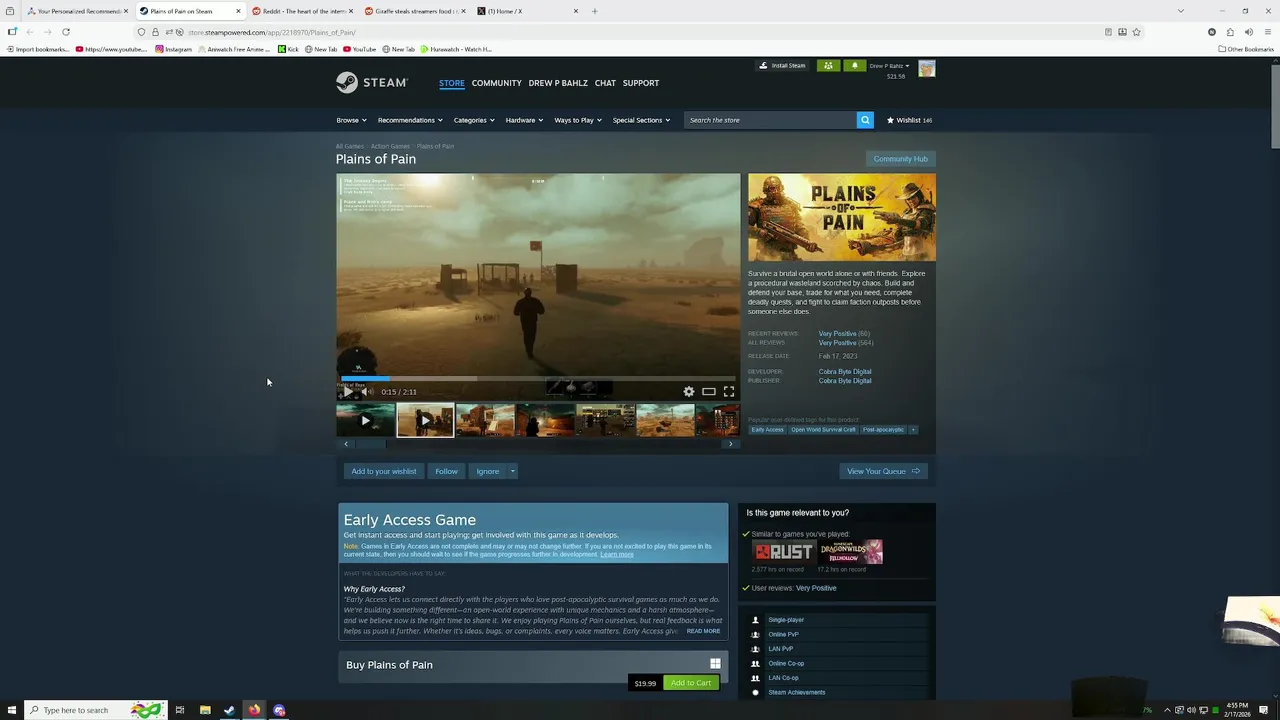Open the Recommendations dropdown menu
Screen dimensions: 1280x720
point(410,120)
